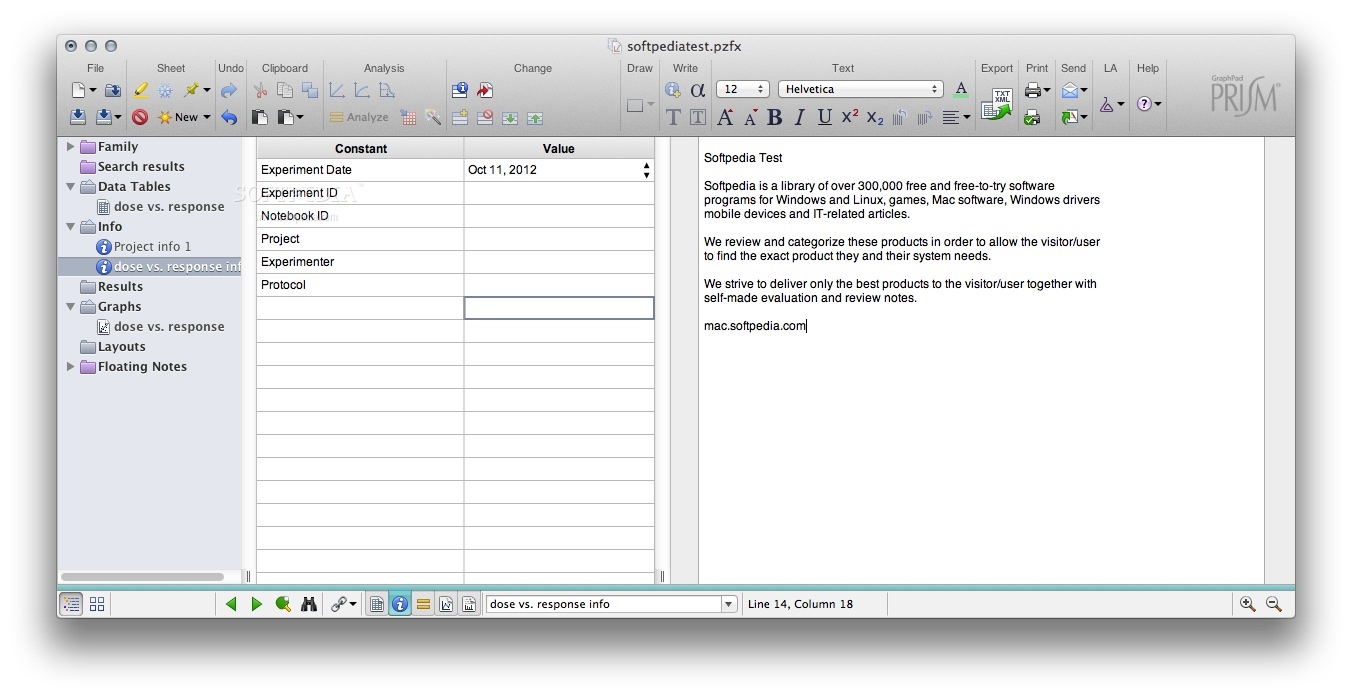Click the Highlight sheet marker icon
This screenshot has height=697, width=1352.
pos(141,90)
